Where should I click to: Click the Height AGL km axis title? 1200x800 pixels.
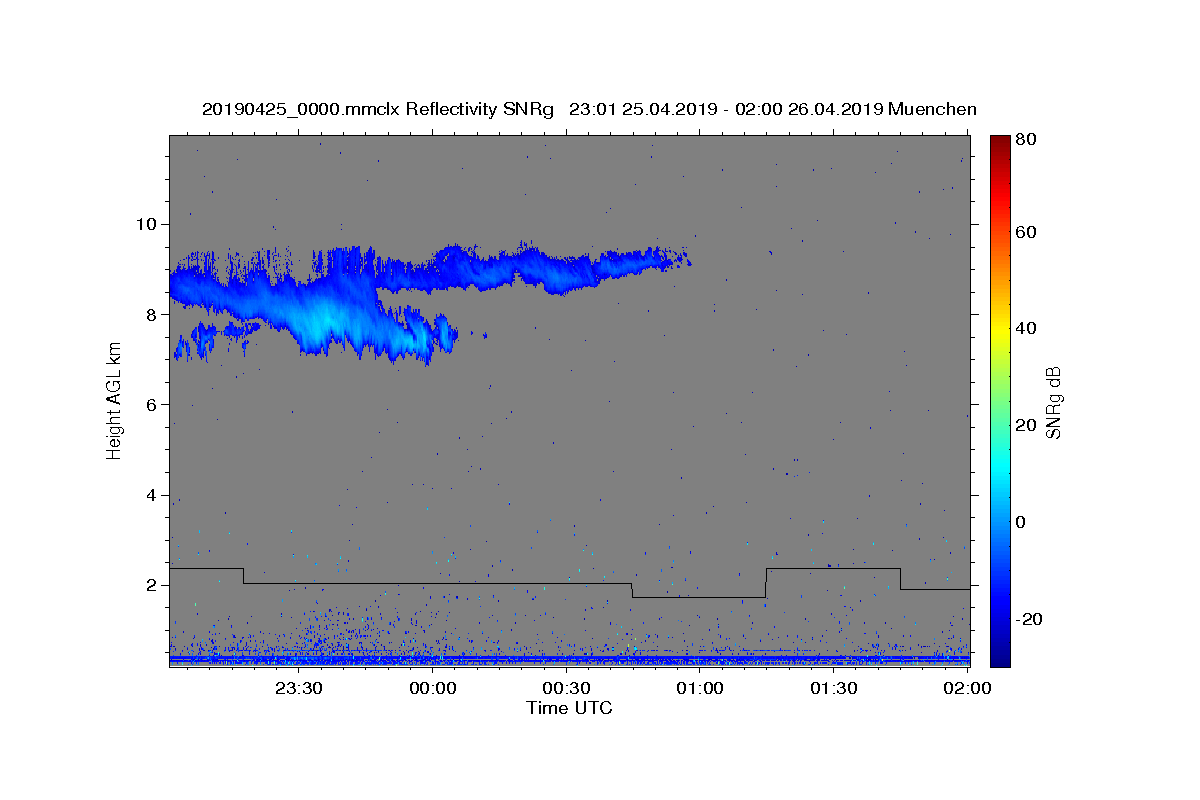114,400
